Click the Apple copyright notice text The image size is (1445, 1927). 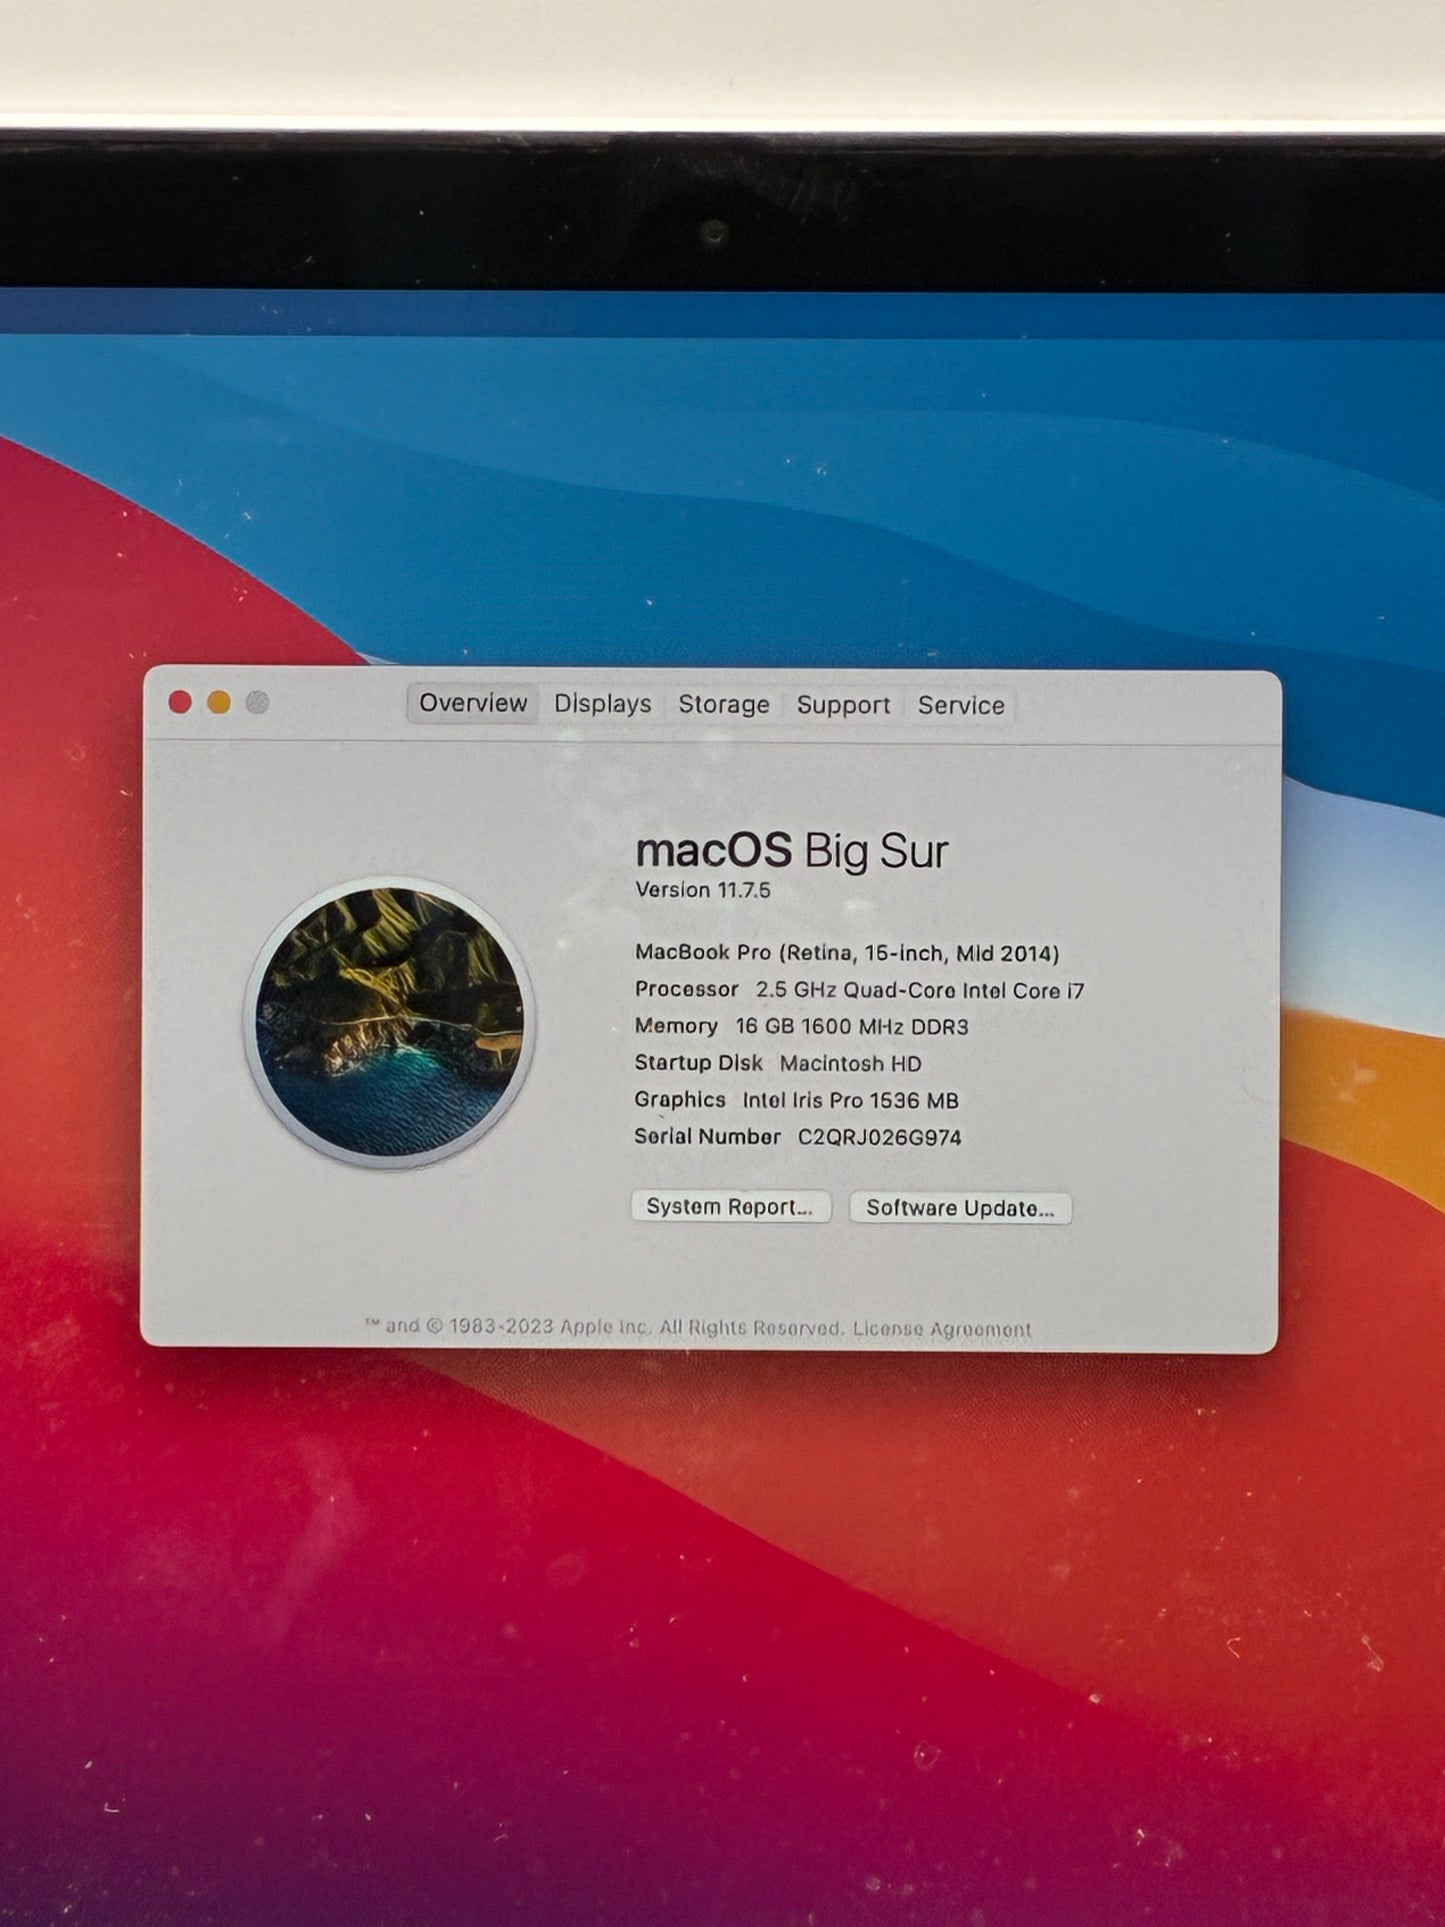pyautogui.click(x=604, y=1327)
